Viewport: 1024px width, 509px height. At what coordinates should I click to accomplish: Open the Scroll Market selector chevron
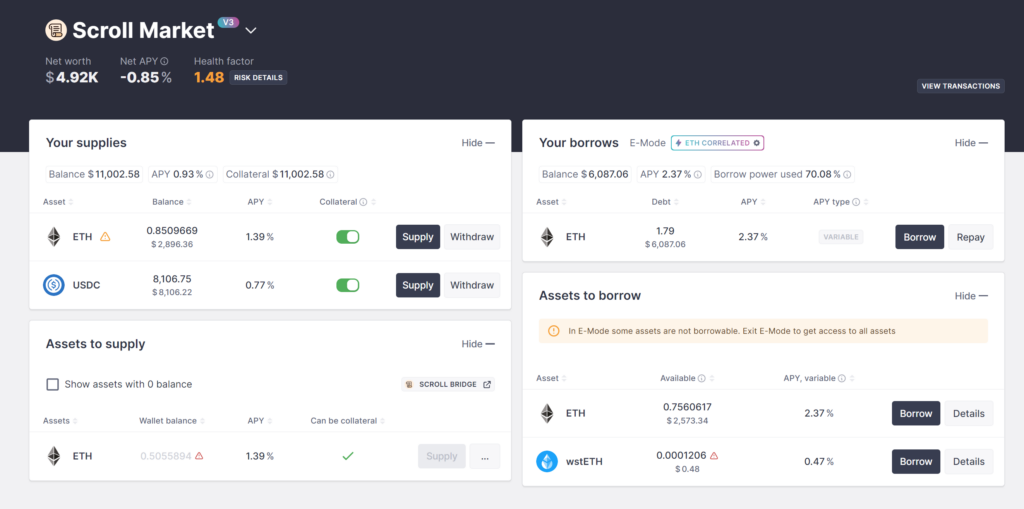pyautogui.click(x=251, y=30)
